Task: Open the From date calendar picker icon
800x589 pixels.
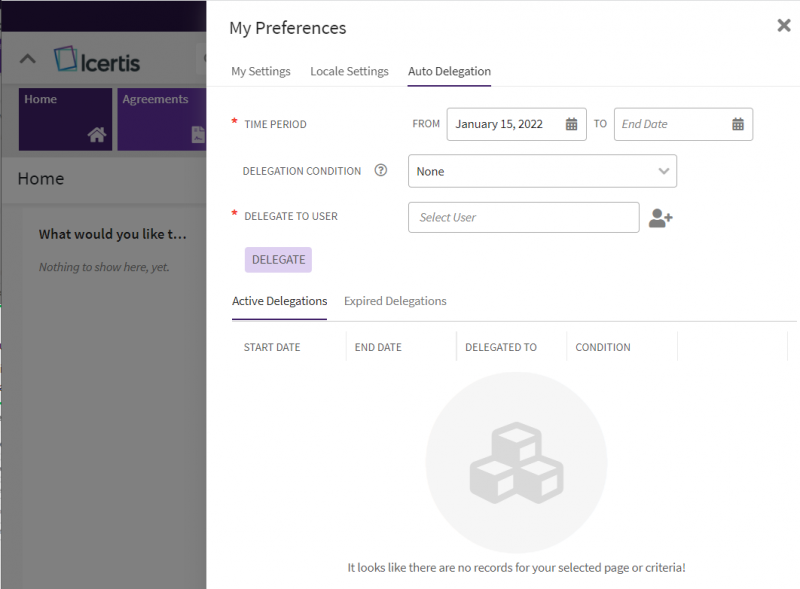Action: (571, 124)
